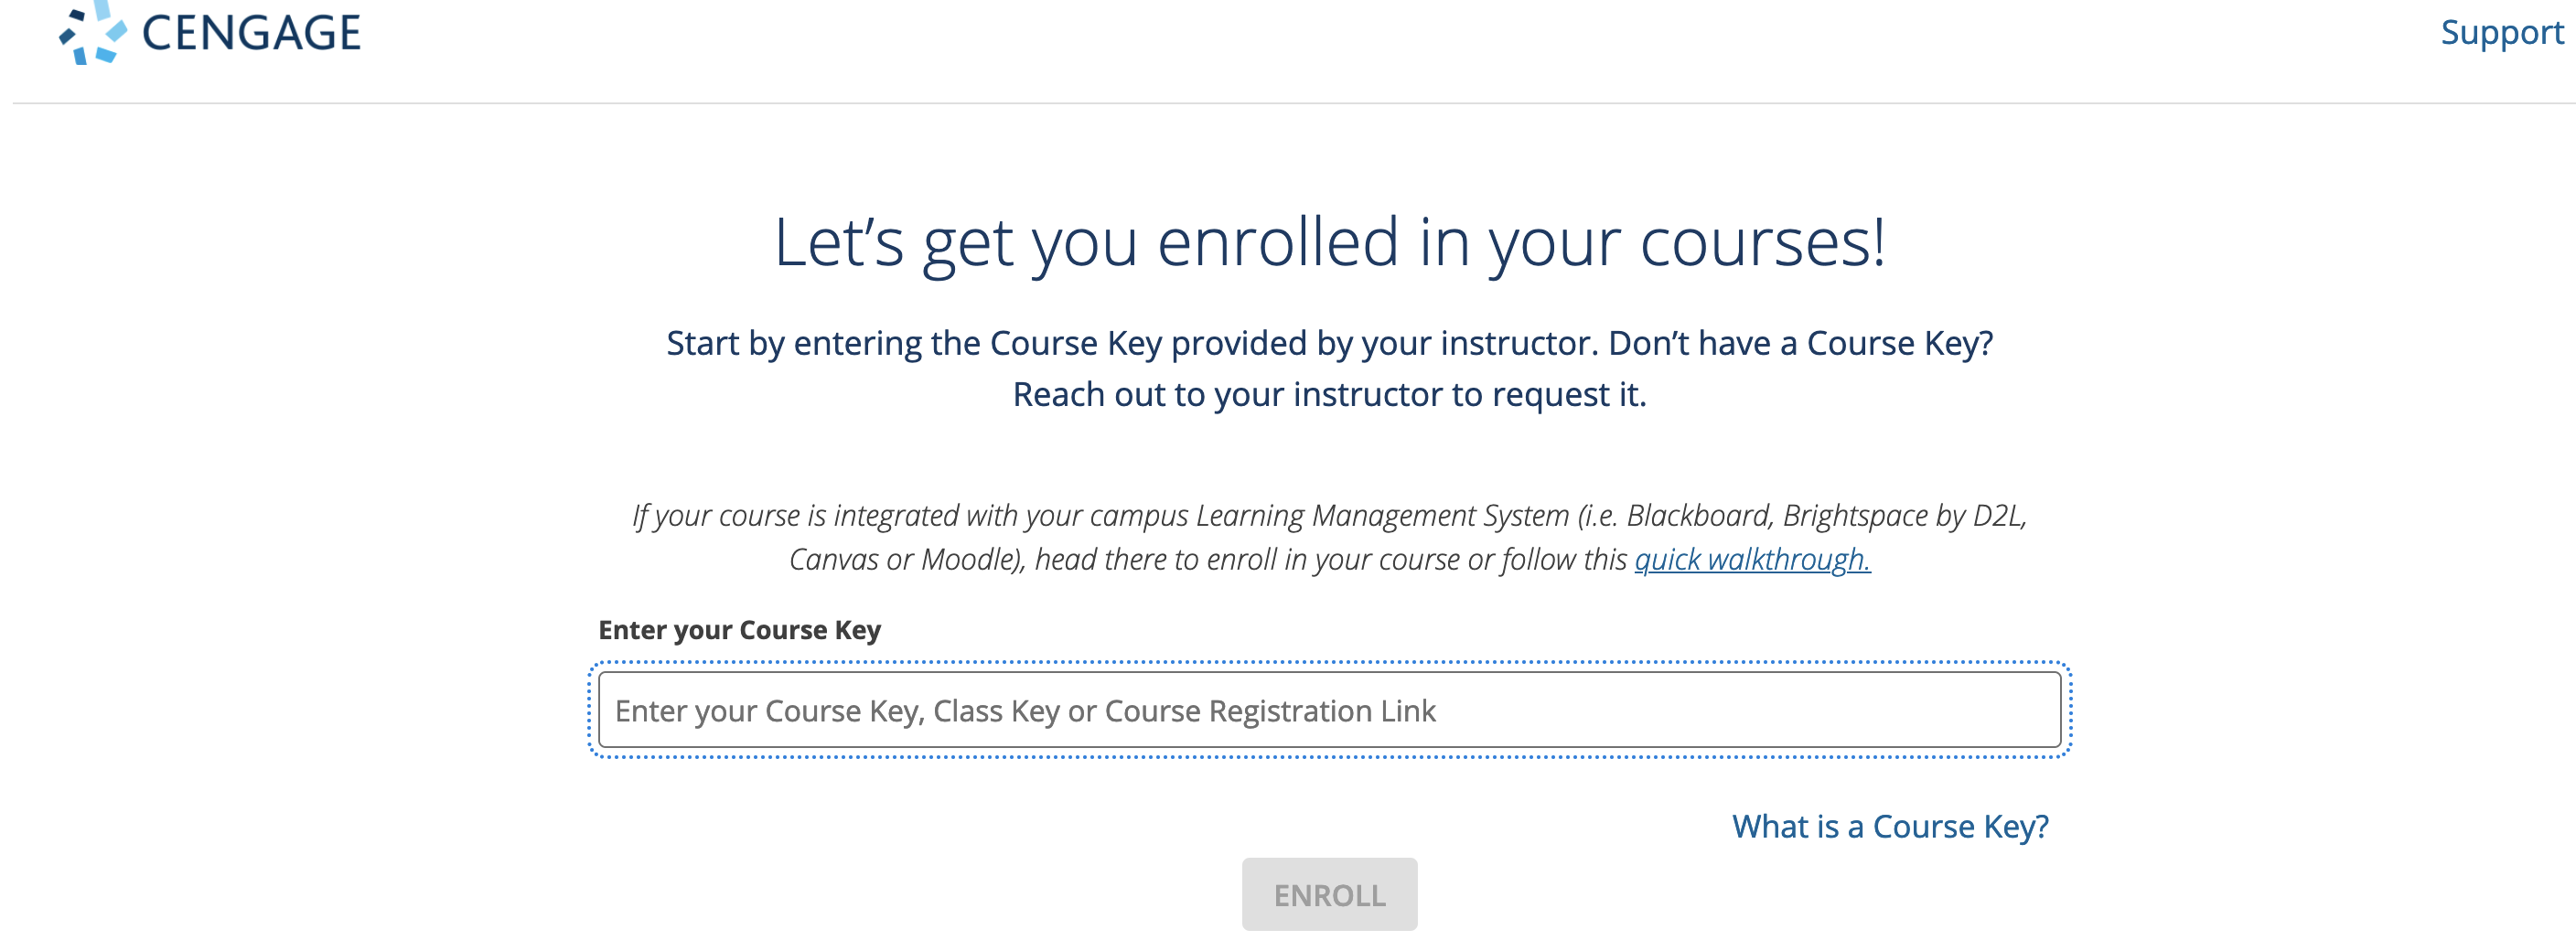Click the Cengage logo icon
The height and width of the screenshot is (951, 2576).
pyautogui.click(x=92, y=34)
